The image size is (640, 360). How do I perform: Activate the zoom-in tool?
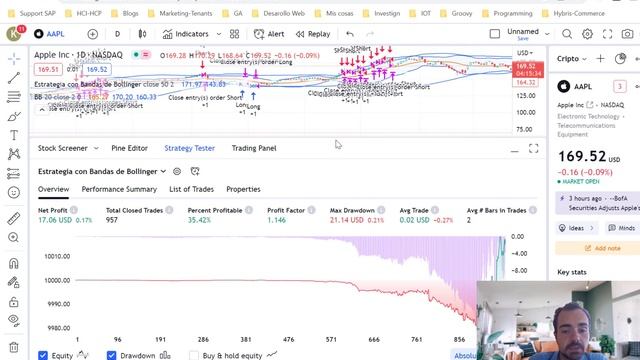click(14, 237)
